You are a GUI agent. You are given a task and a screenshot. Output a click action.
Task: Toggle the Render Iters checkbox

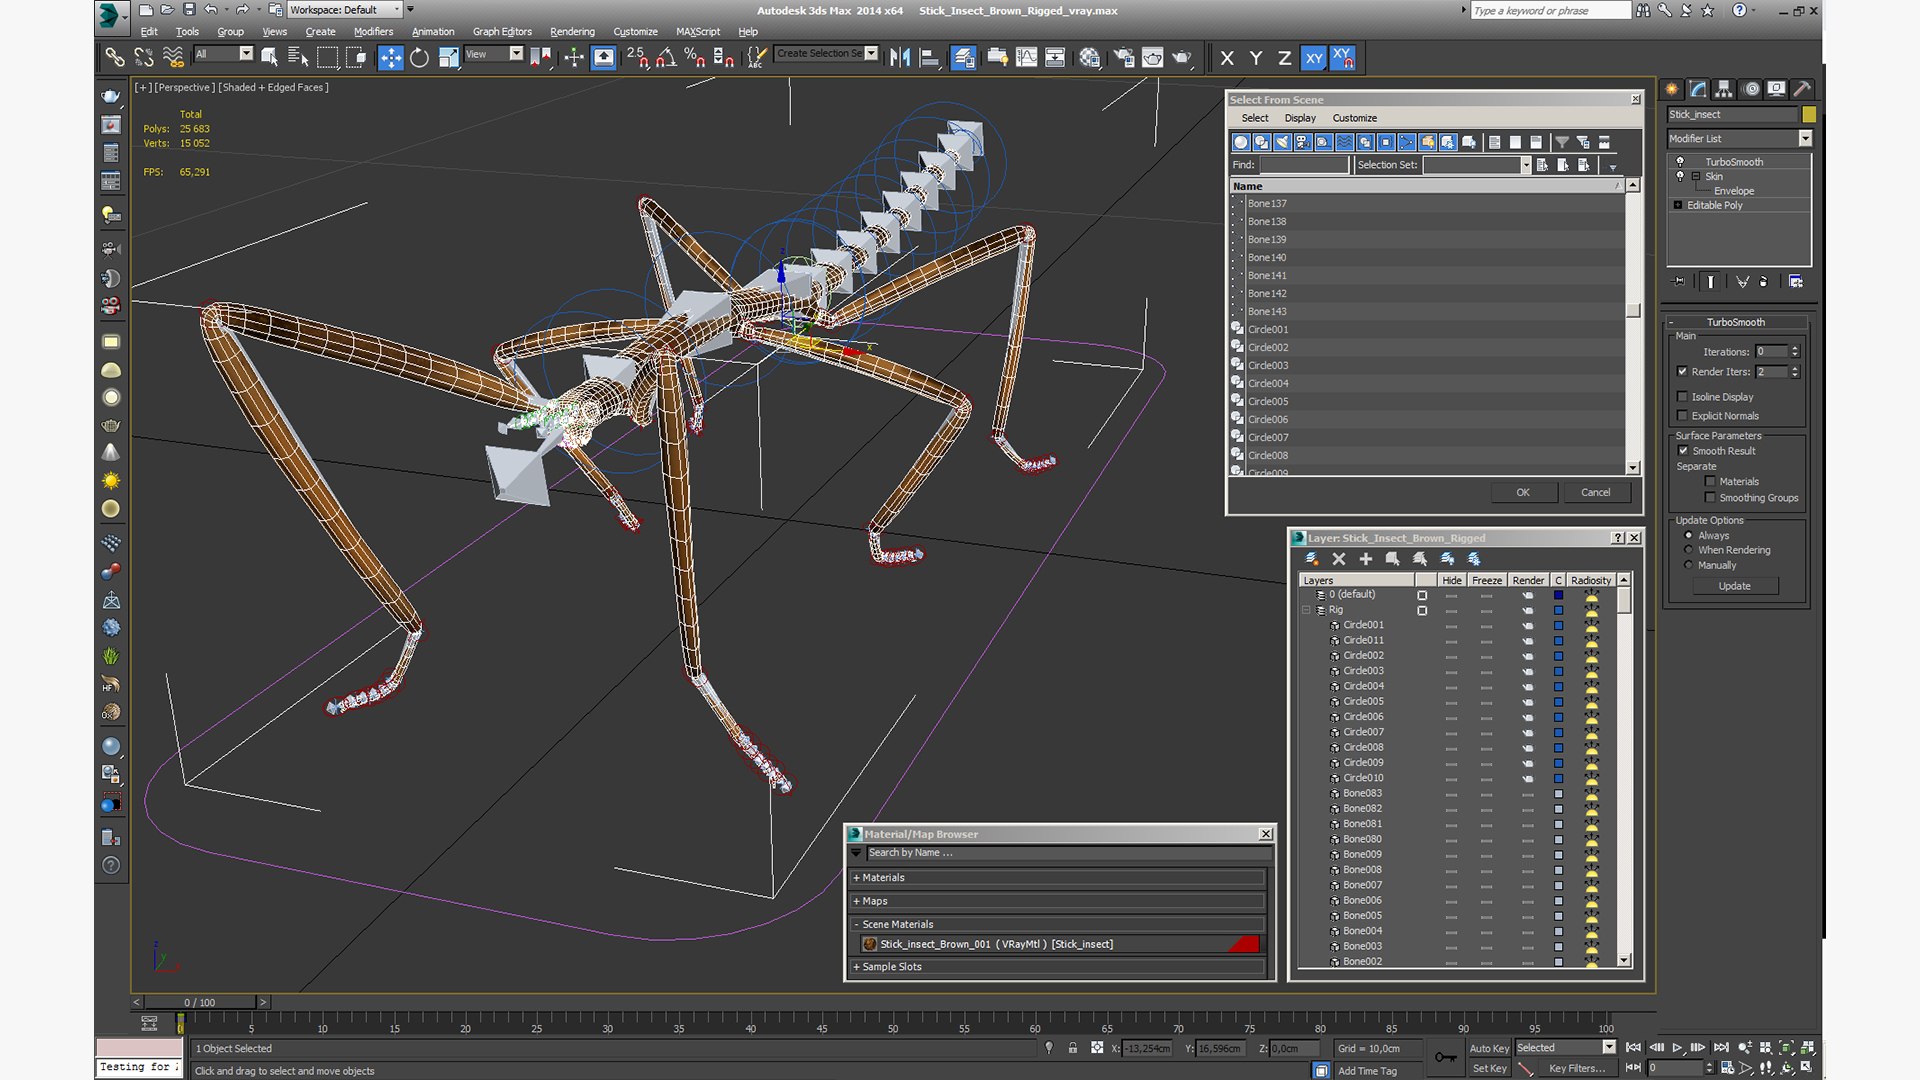[1682, 372]
